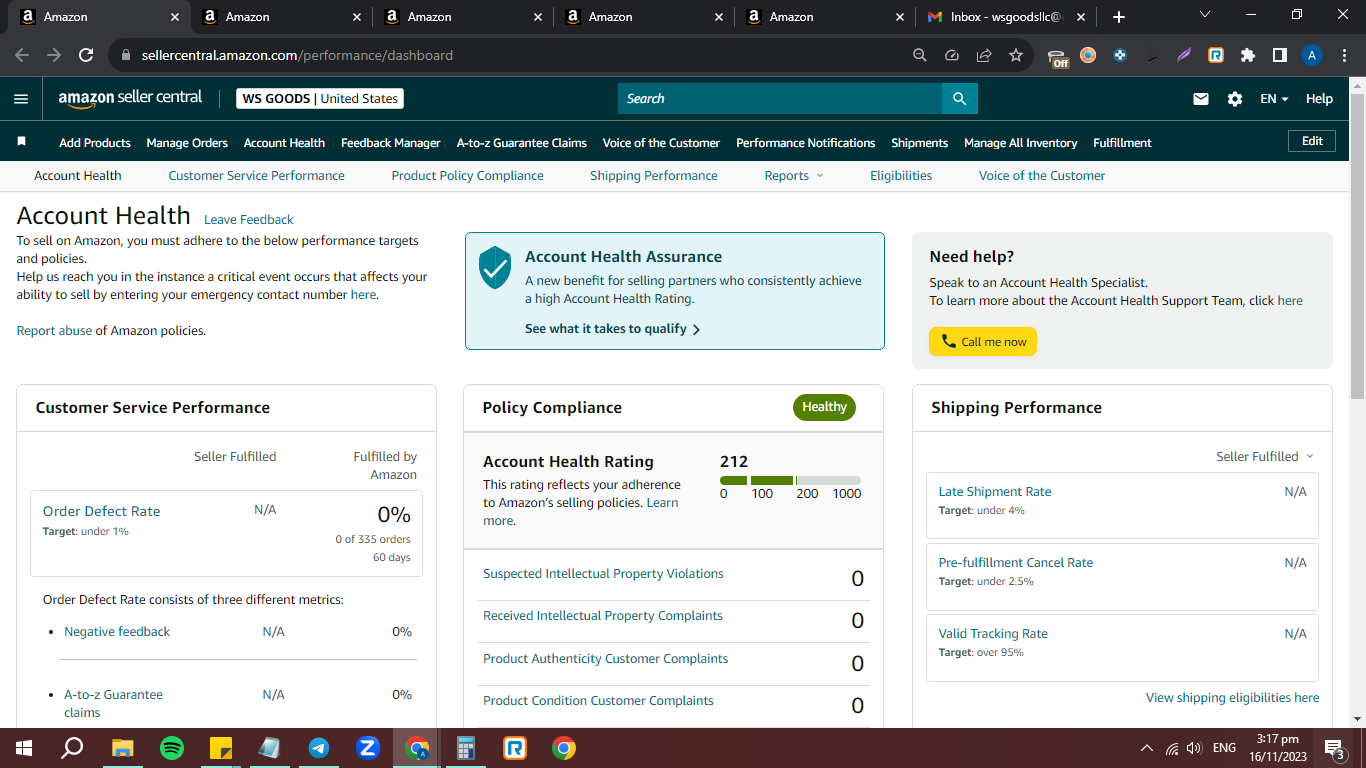Open Seller Central settings gear
This screenshot has height=768, width=1366.
click(1235, 99)
